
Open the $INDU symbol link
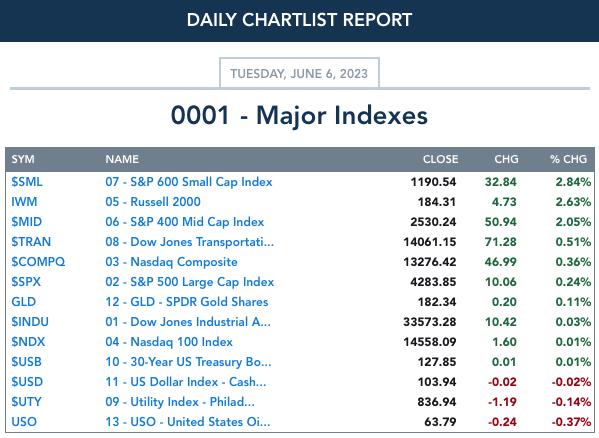click(x=30, y=322)
